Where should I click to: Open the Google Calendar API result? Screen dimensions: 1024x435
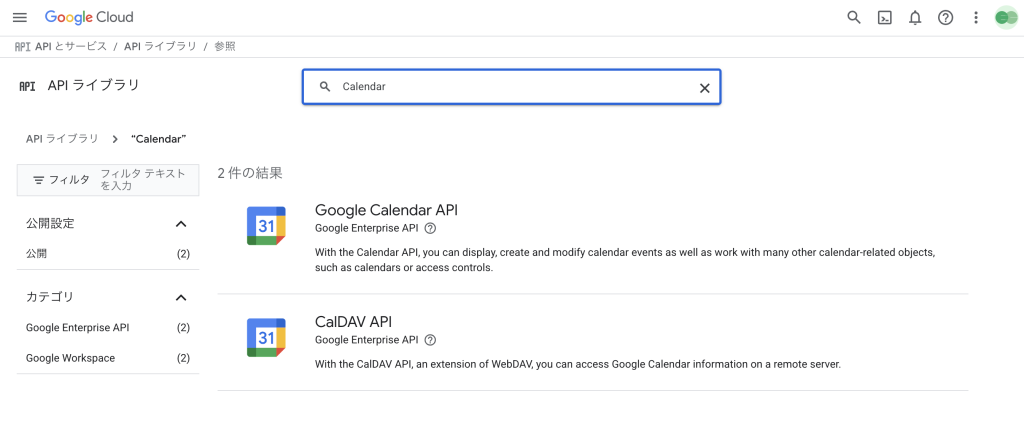pyautogui.click(x=387, y=210)
